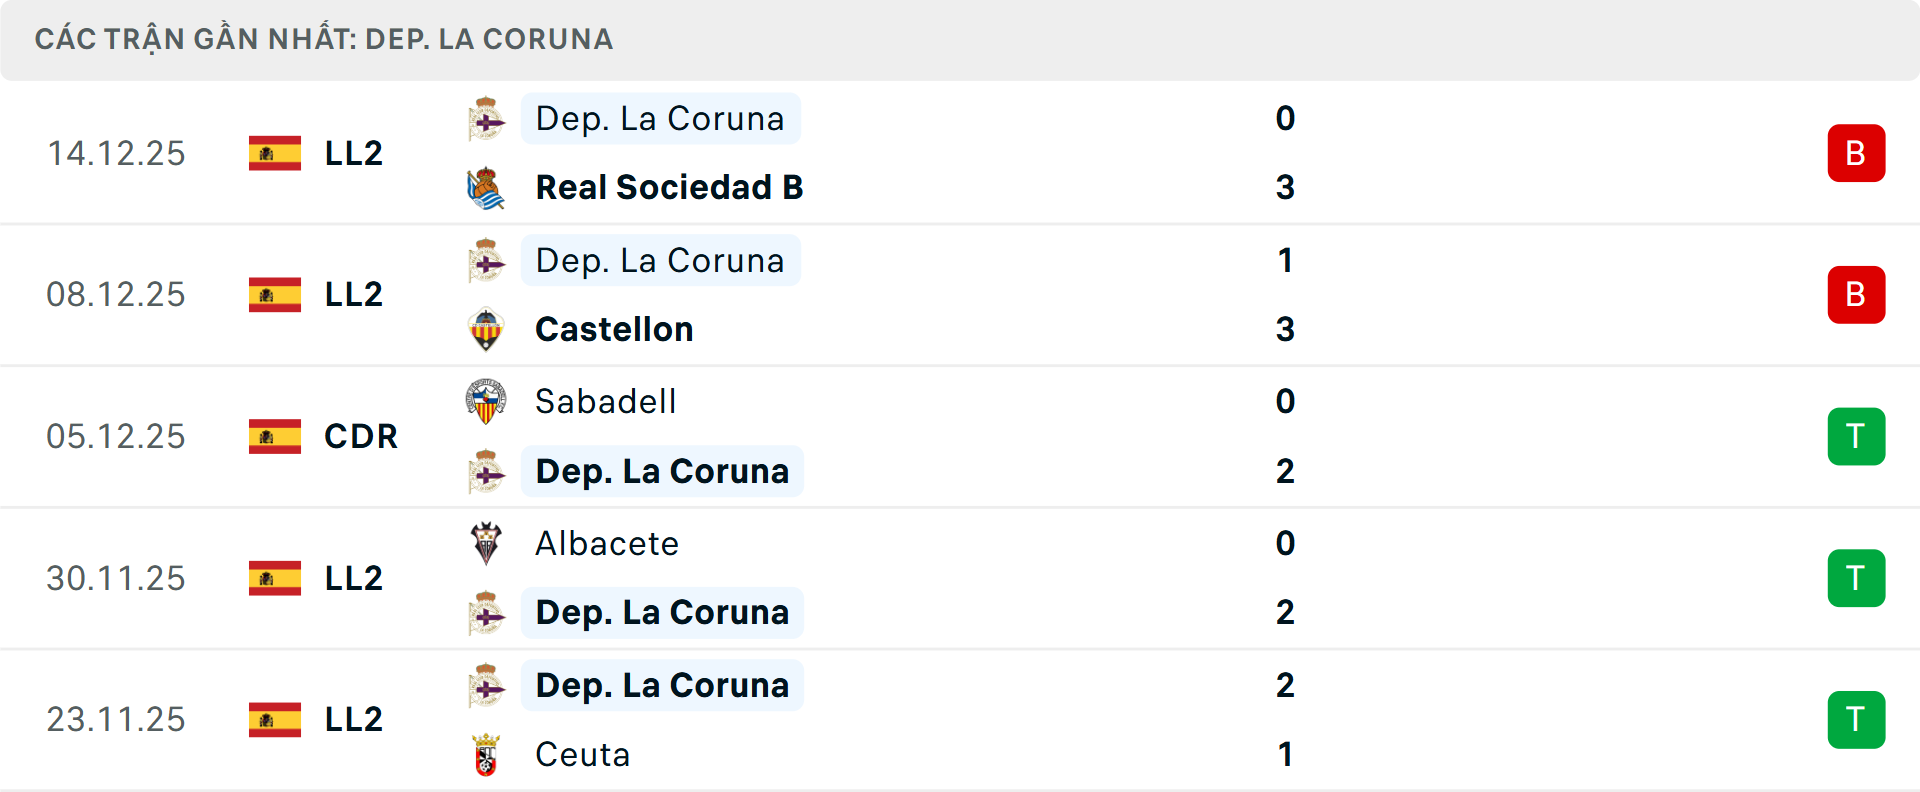Click Spain flag in the 23.11.25 row
The height and width of the screenshot is (792, 1920).
tap(275, 720)
